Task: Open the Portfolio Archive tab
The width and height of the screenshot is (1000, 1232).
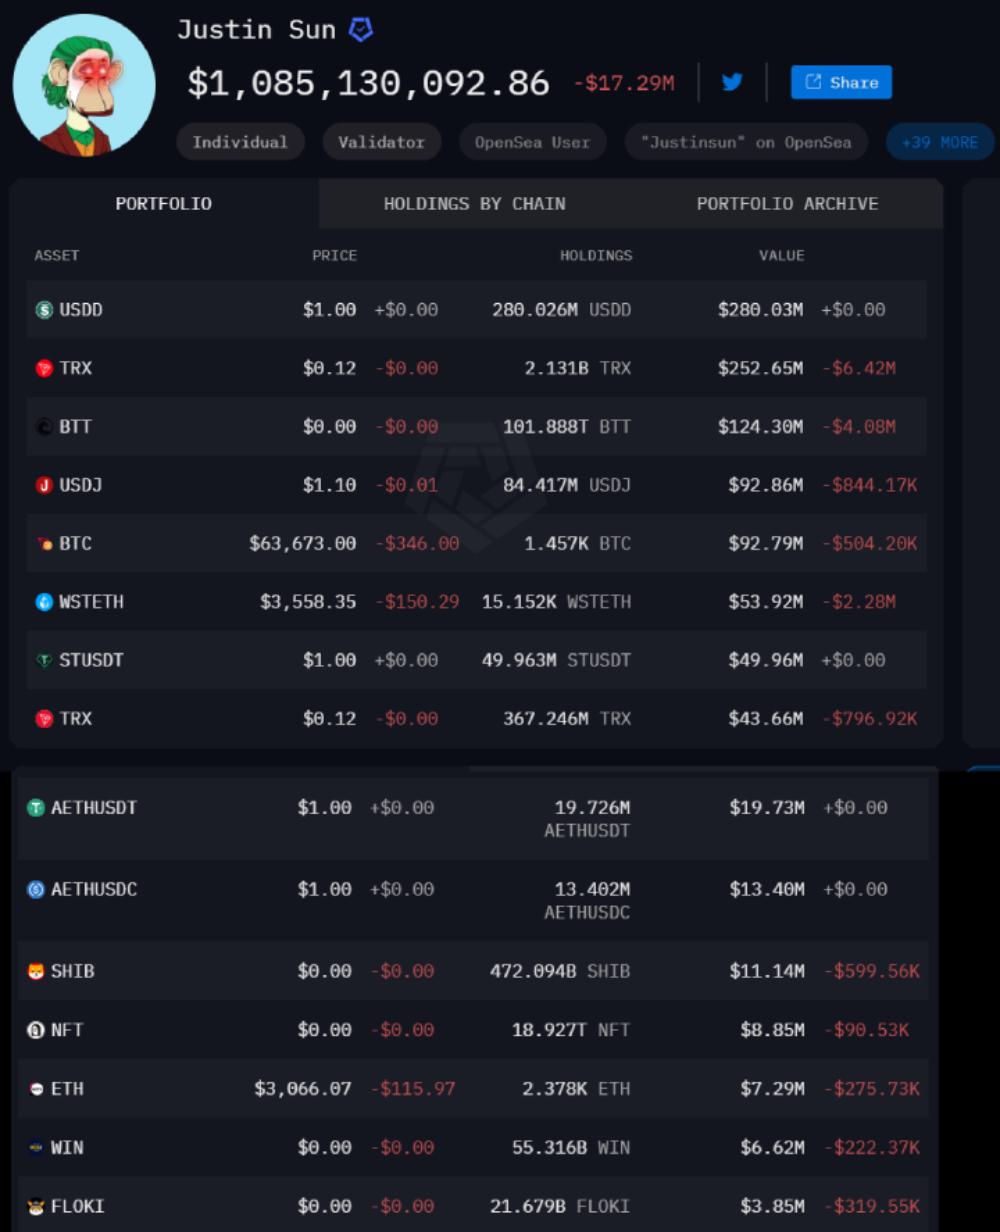Action: (787, 204)
